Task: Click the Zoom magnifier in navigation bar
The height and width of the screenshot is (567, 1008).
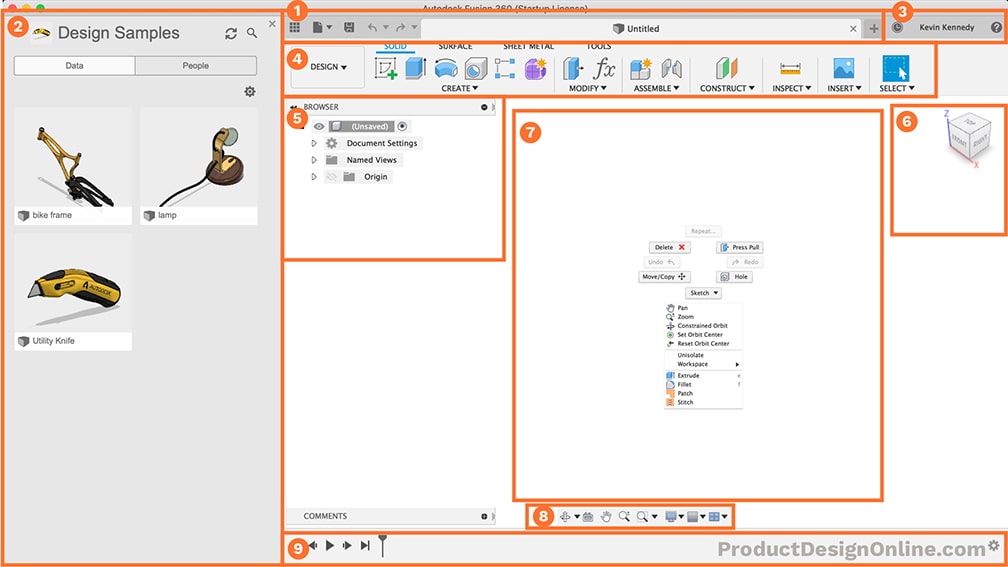Action: click(x=624, y=516)
